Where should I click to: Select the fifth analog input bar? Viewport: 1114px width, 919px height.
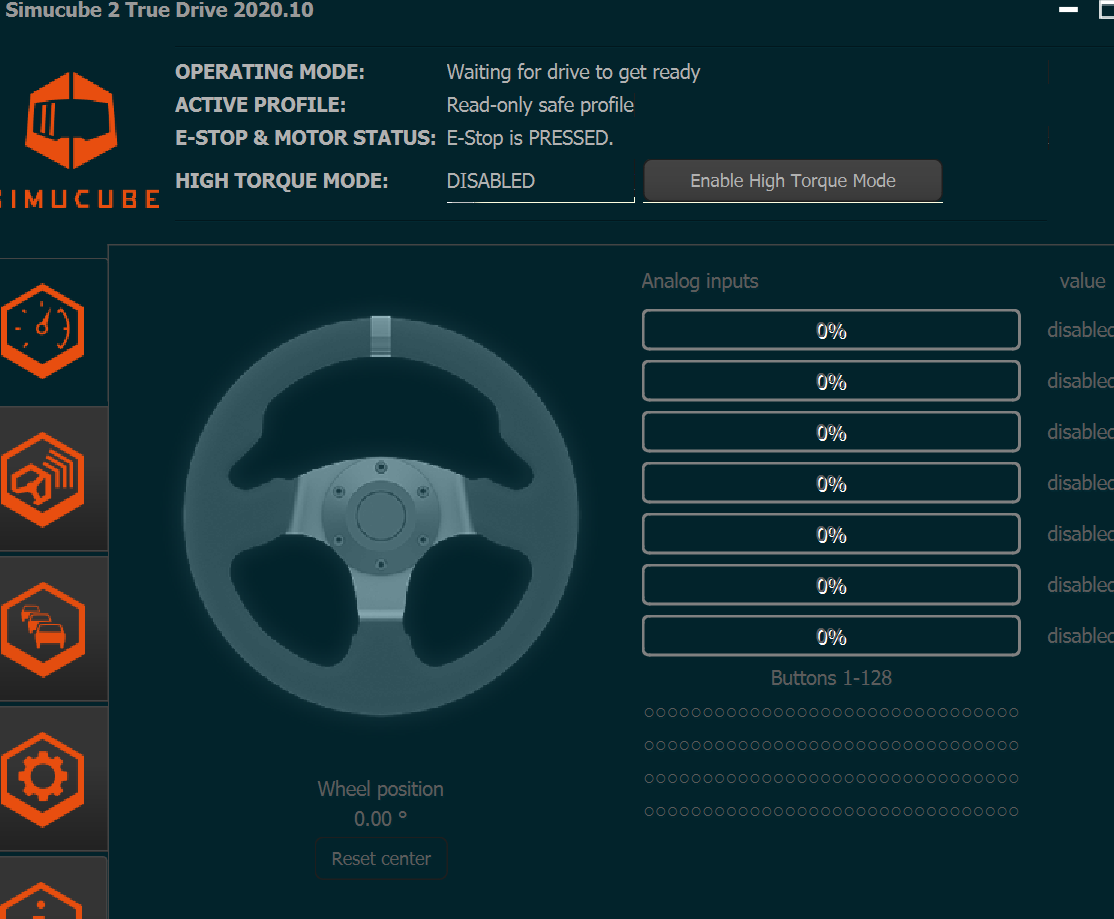(x=831, y=534)
